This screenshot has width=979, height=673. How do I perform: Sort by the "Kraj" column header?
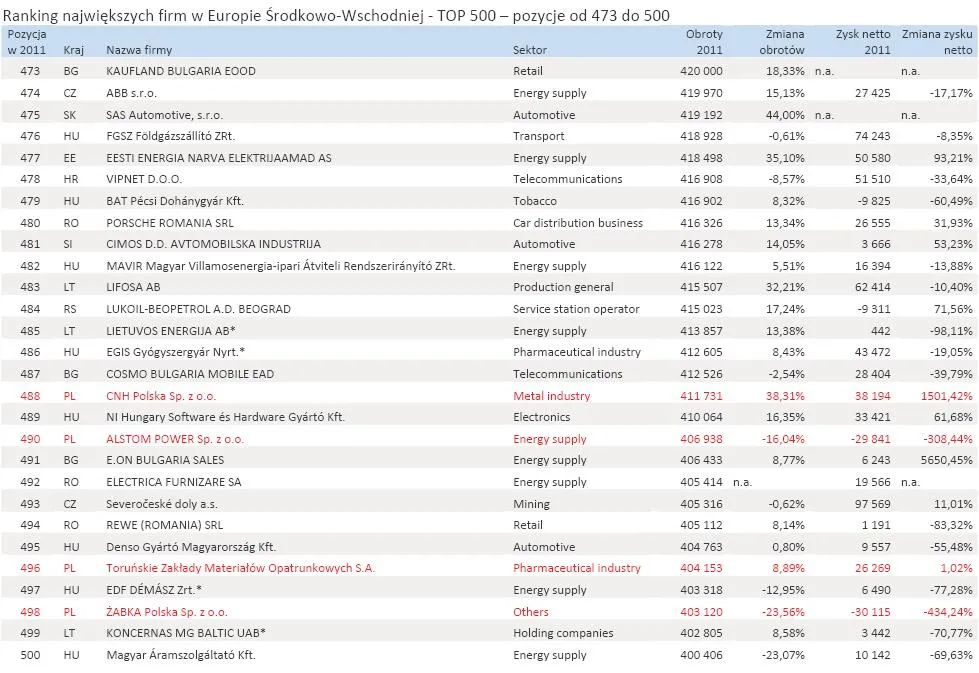pos(73,49)
